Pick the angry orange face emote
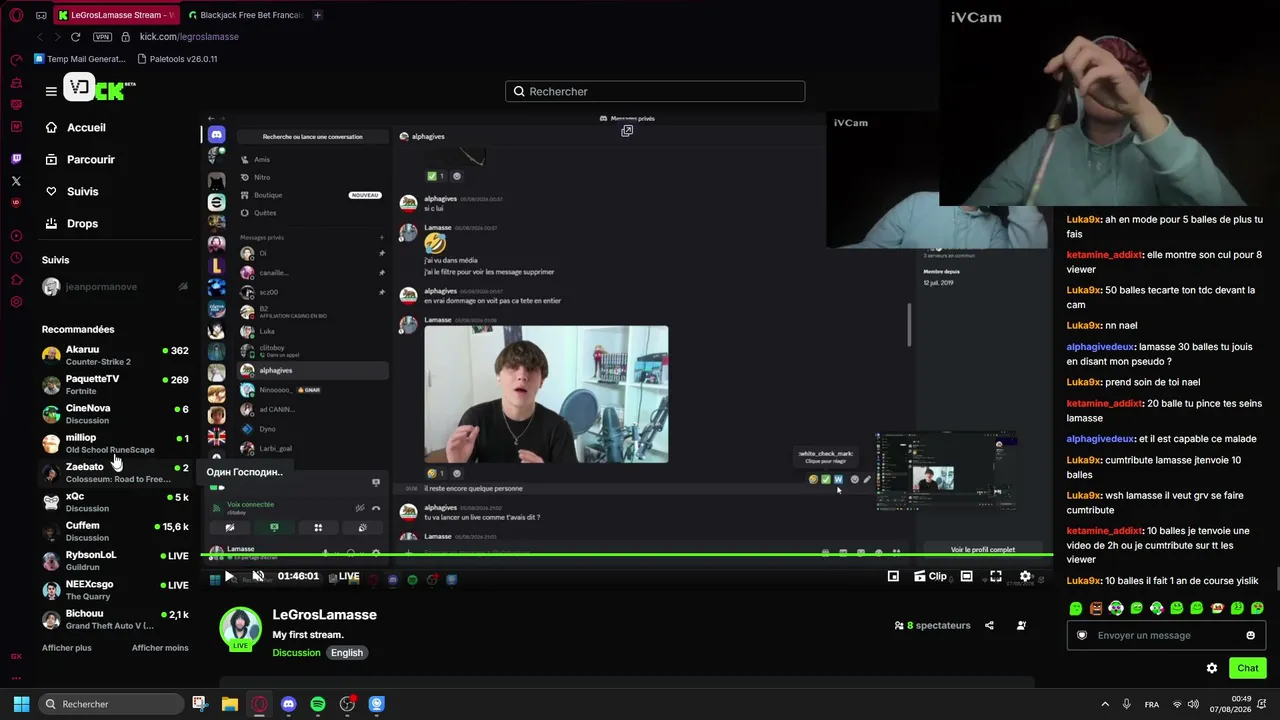 coord(1096,608)
